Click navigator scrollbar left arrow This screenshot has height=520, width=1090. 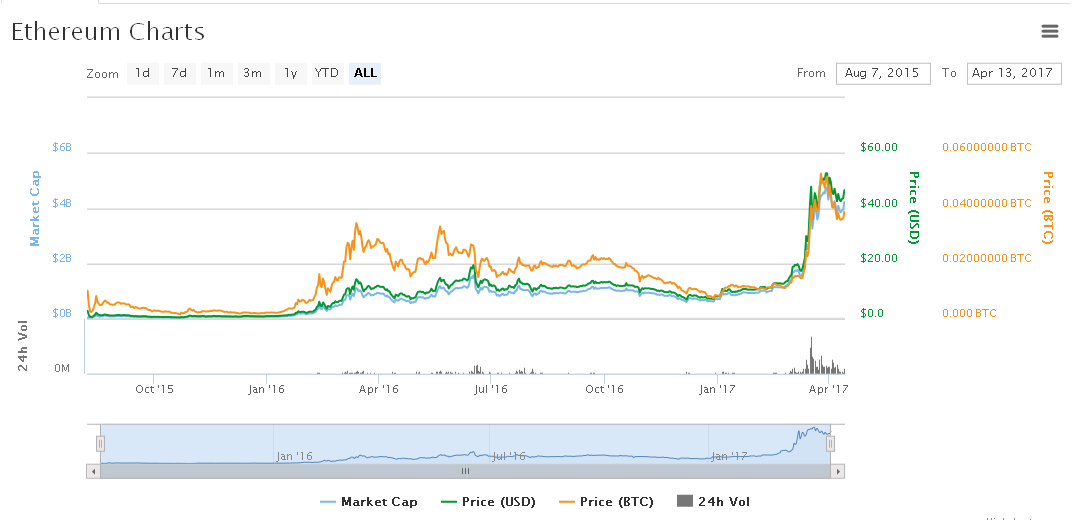[x=93, y=471]
